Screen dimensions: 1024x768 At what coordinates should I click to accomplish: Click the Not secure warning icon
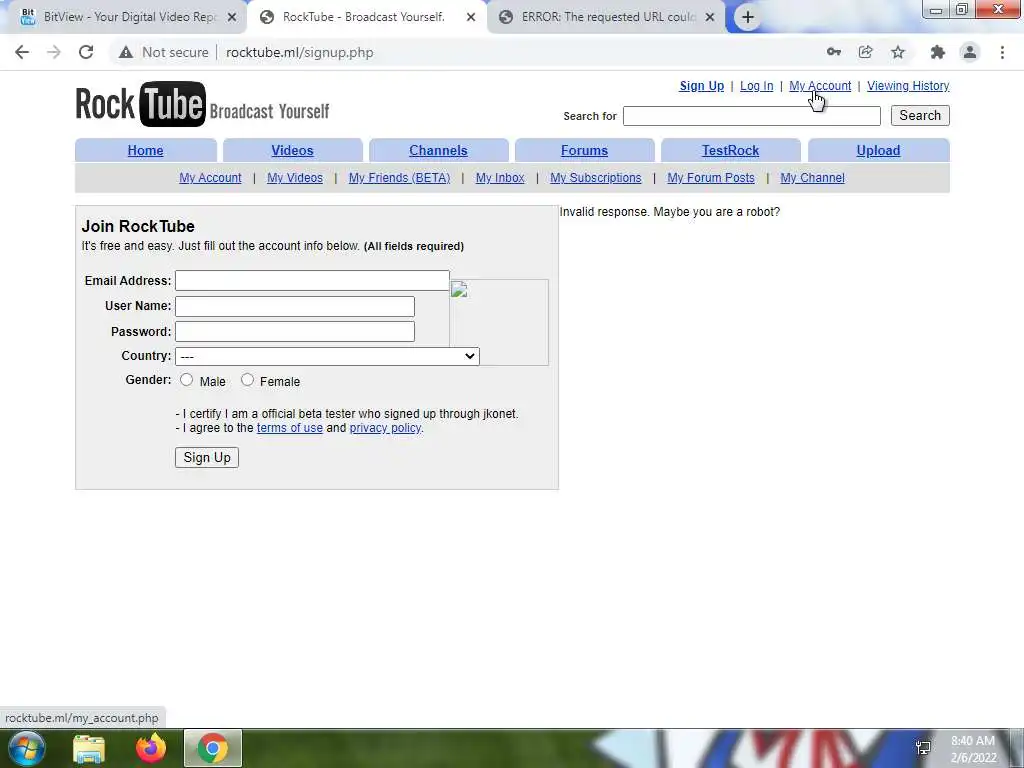click(126, 52)
